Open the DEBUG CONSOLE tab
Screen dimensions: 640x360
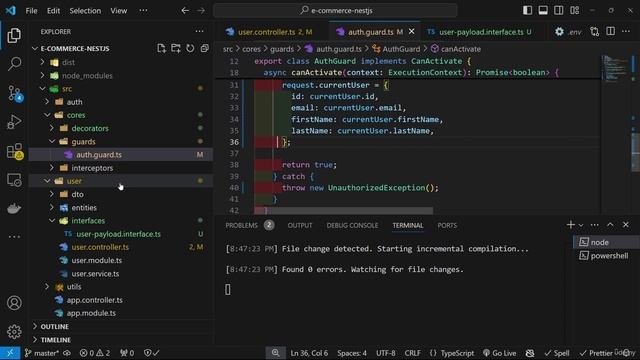[352, 225]
